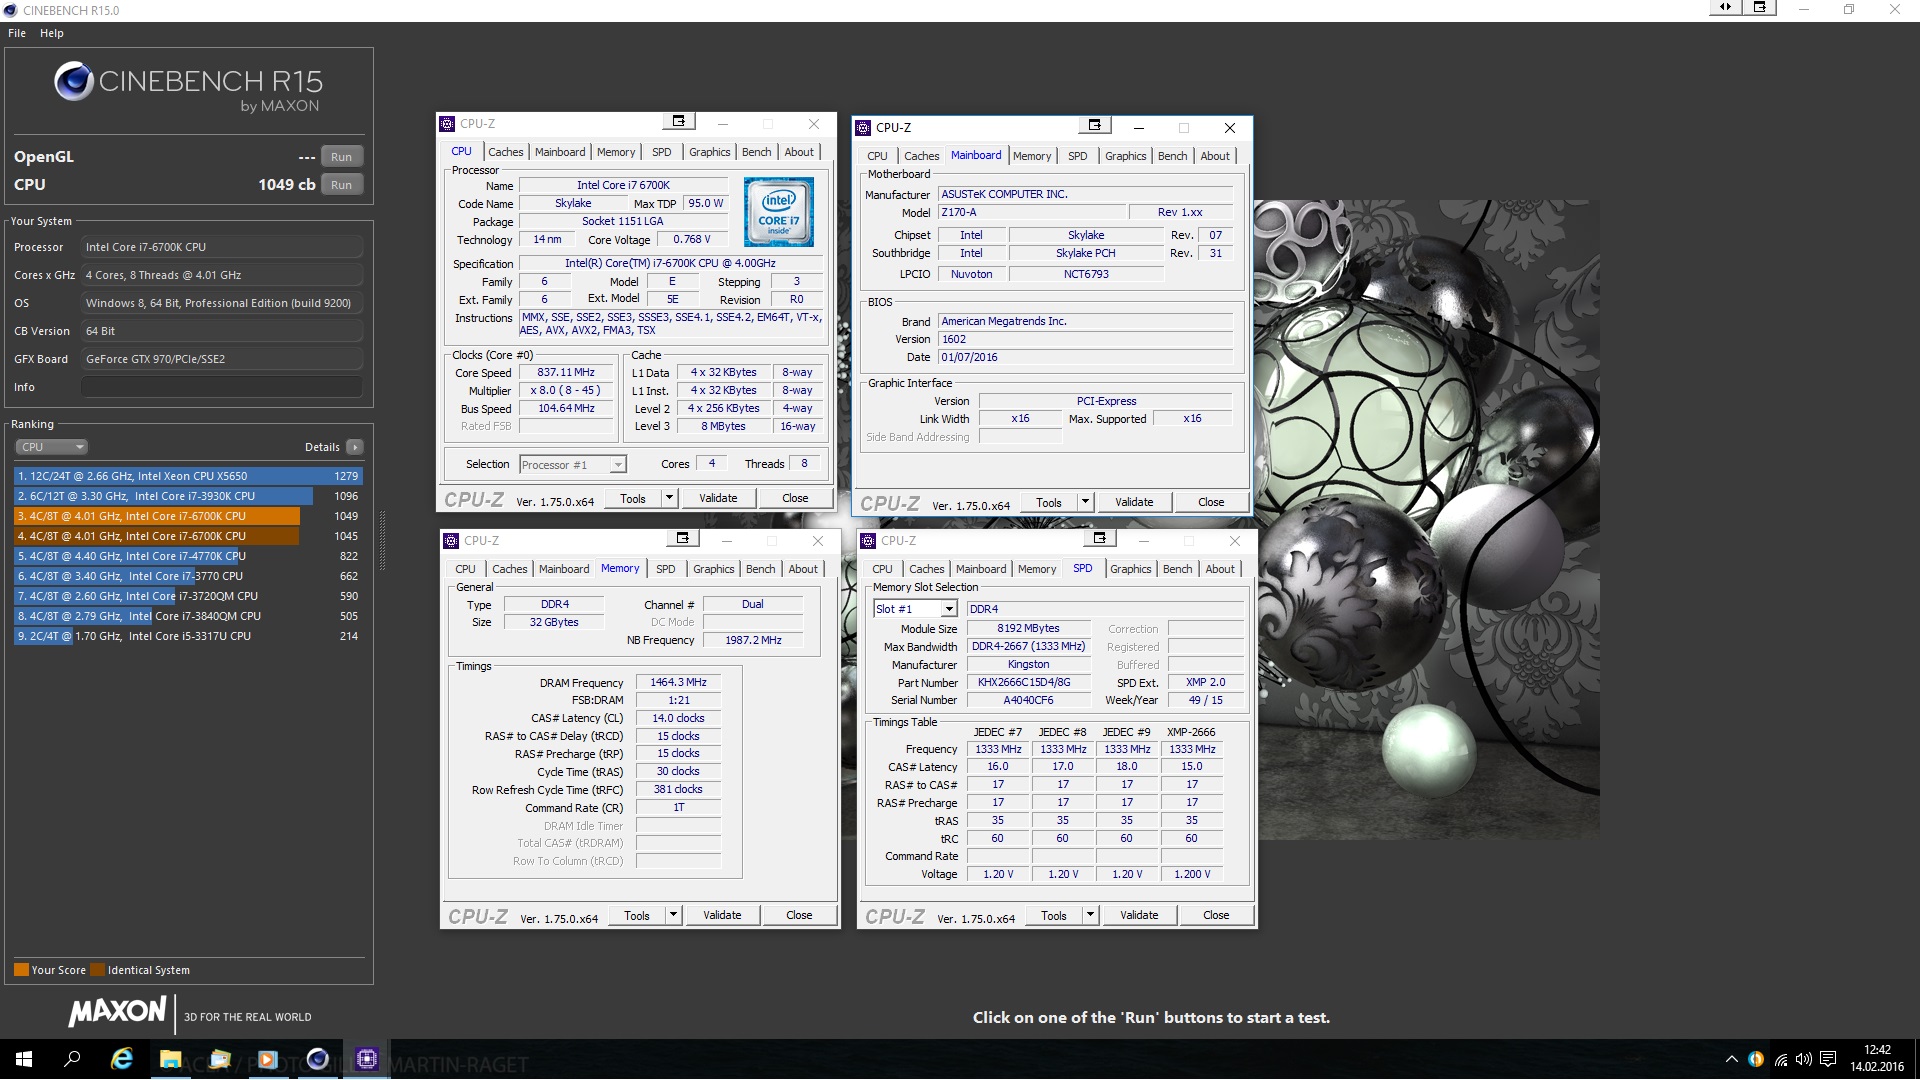This screenshot has height=1080, width=1920.
Task: Click arrows icon in Cinebench title bar
Action: click(x=1725, y=8)
